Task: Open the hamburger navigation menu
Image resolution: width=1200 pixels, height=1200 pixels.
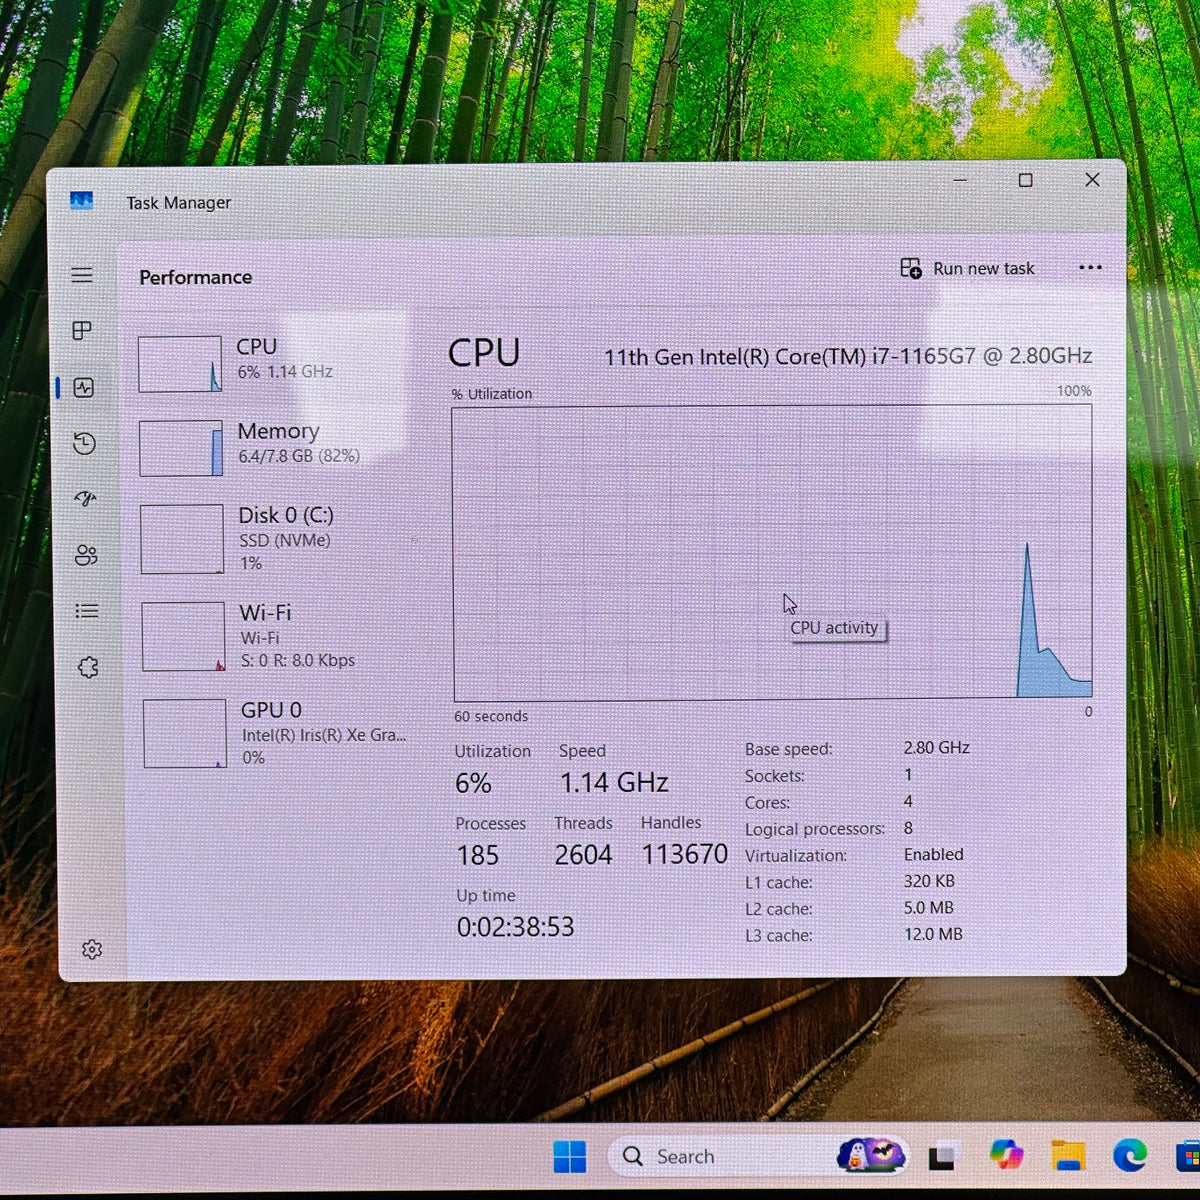Action: click(82, 275)
